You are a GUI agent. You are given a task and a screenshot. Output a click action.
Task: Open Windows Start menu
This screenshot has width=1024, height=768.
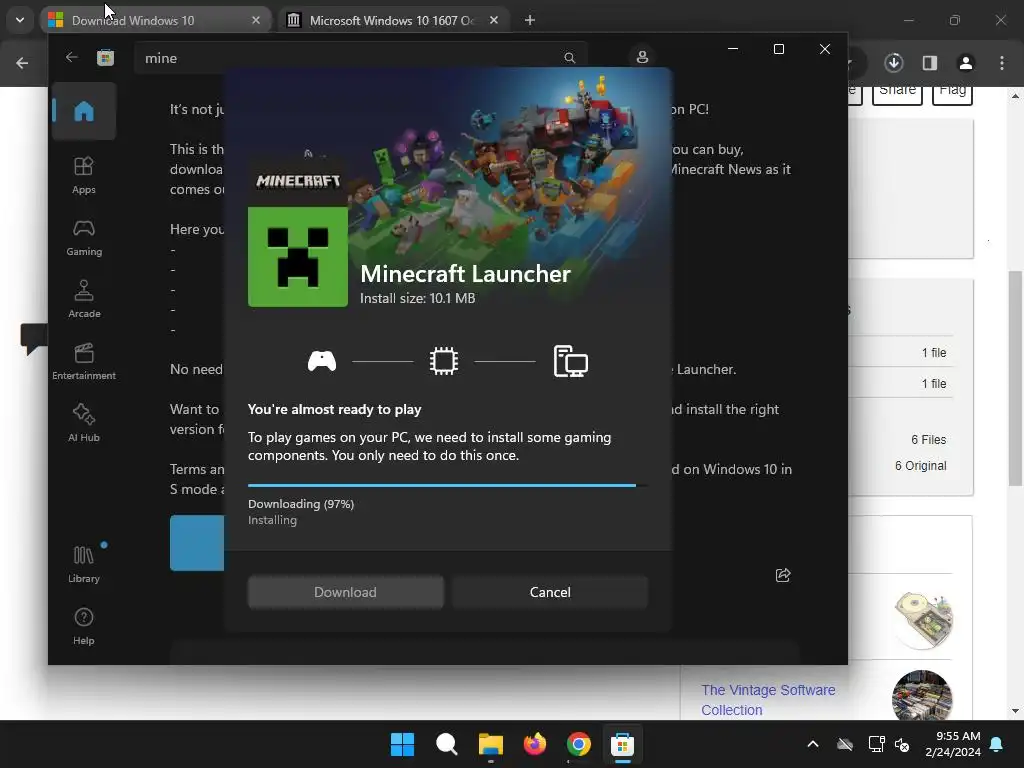(402, 744)
